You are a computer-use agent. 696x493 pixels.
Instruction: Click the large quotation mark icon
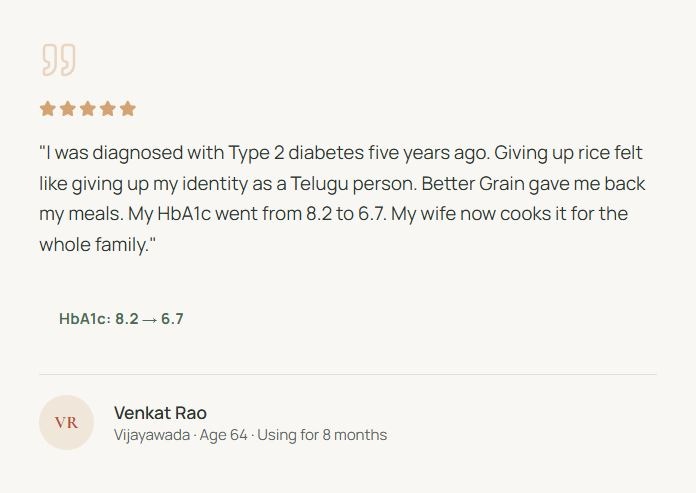58,60
